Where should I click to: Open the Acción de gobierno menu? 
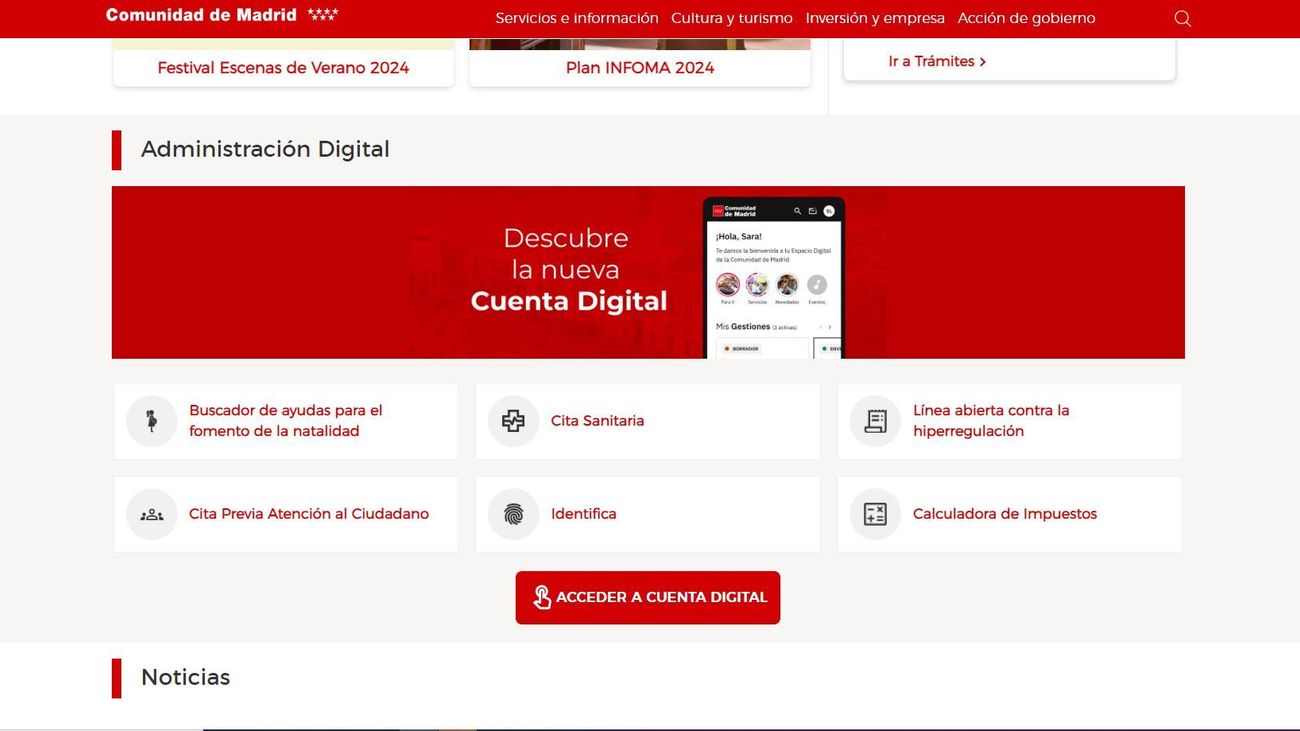click(1026, 18)
